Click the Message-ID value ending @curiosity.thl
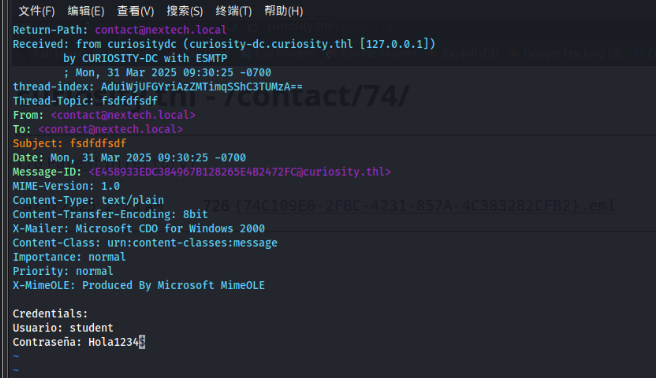The width and height of the screenshot is (656, 378). point(240,172)
